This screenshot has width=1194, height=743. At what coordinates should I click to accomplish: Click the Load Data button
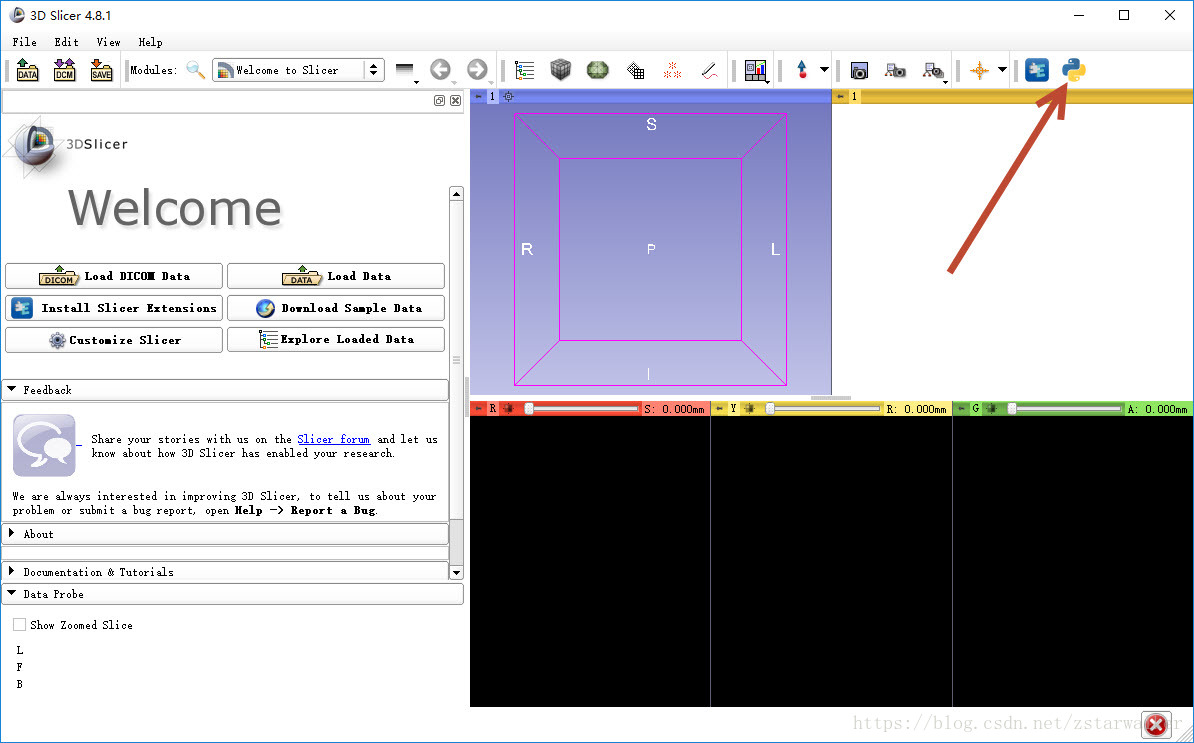pos(336,276)
